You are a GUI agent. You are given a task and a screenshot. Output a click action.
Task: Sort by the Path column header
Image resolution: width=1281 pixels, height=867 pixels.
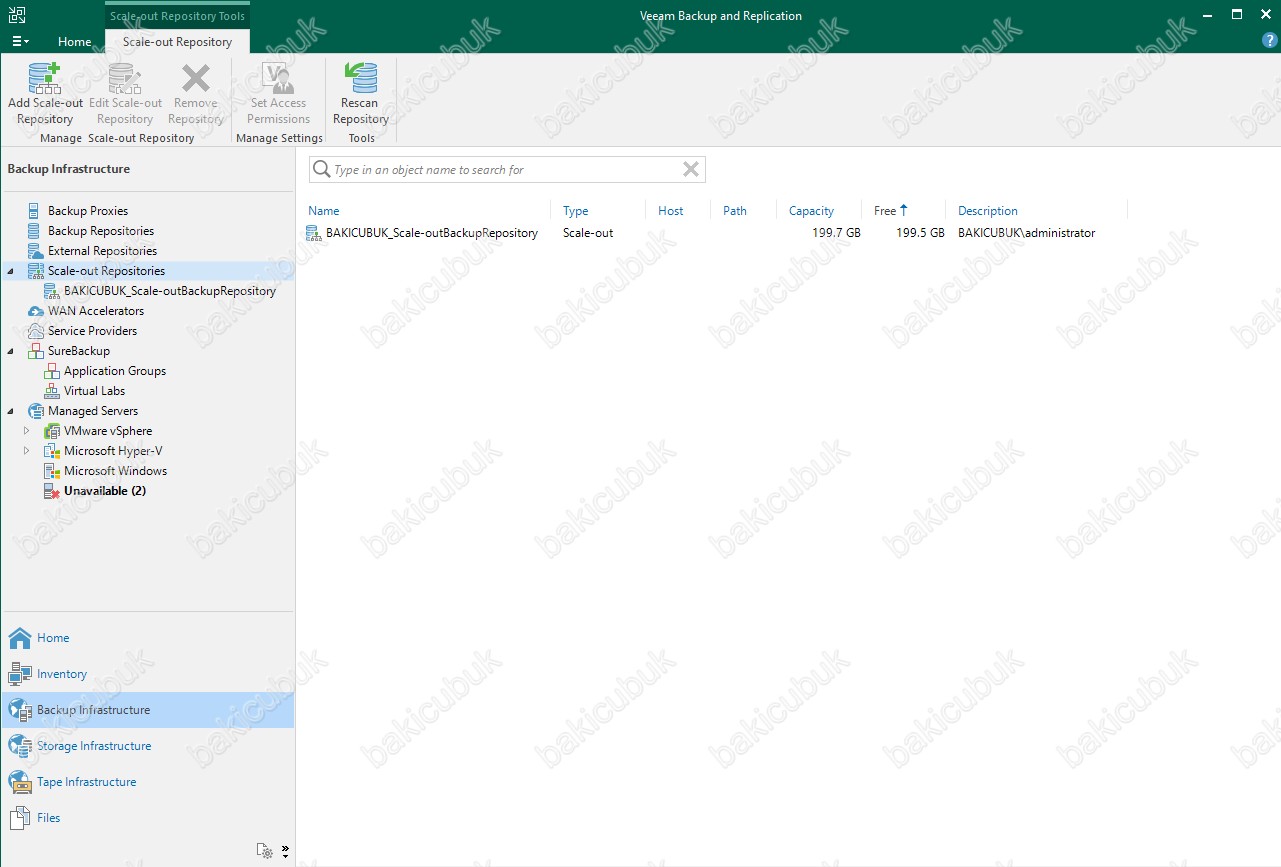(734, 211)
